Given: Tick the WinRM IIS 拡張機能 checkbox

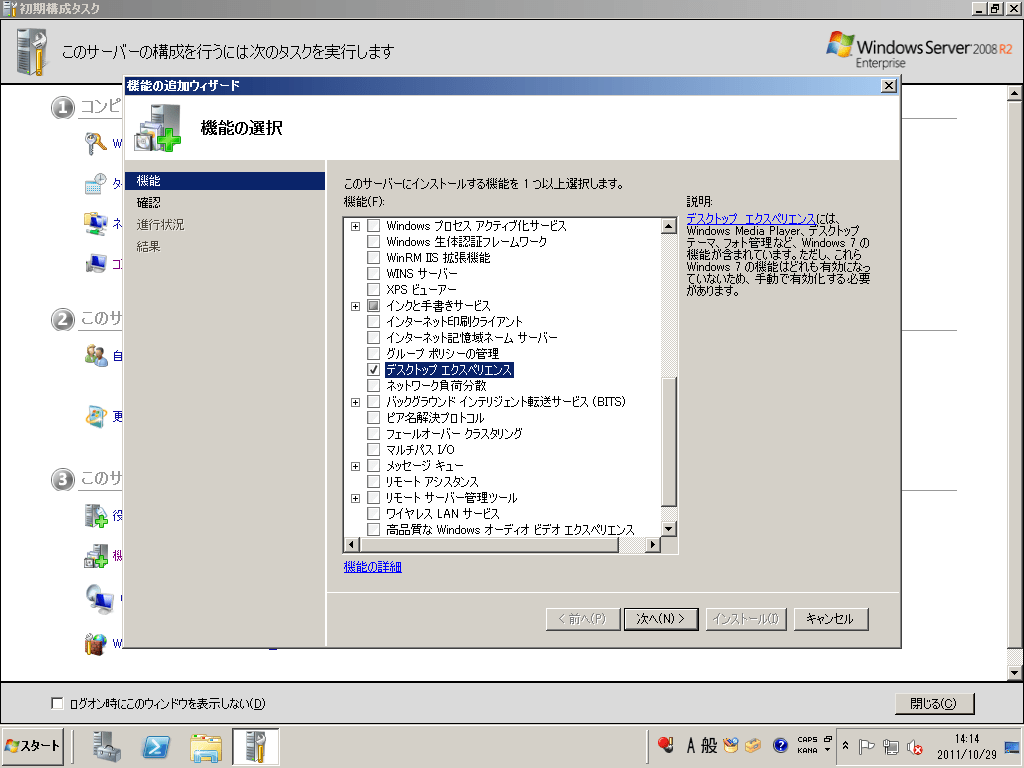Looking at the screenshot, I should (x=374, y=257).
